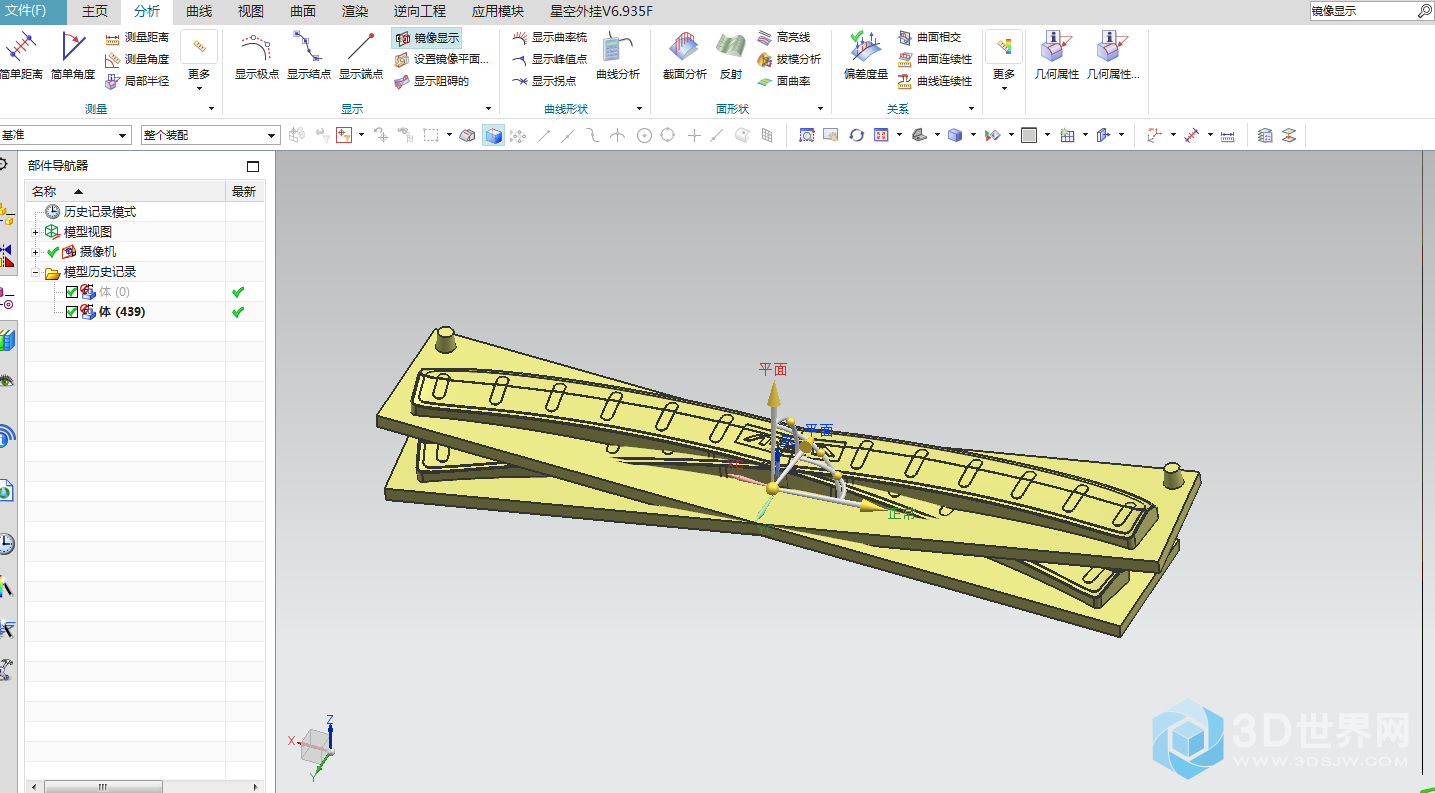Expand the 曲线形状 group options arrow
The width and height of the screenshot is (1435, 793).
pyautogui.click(x=637, y=108)
